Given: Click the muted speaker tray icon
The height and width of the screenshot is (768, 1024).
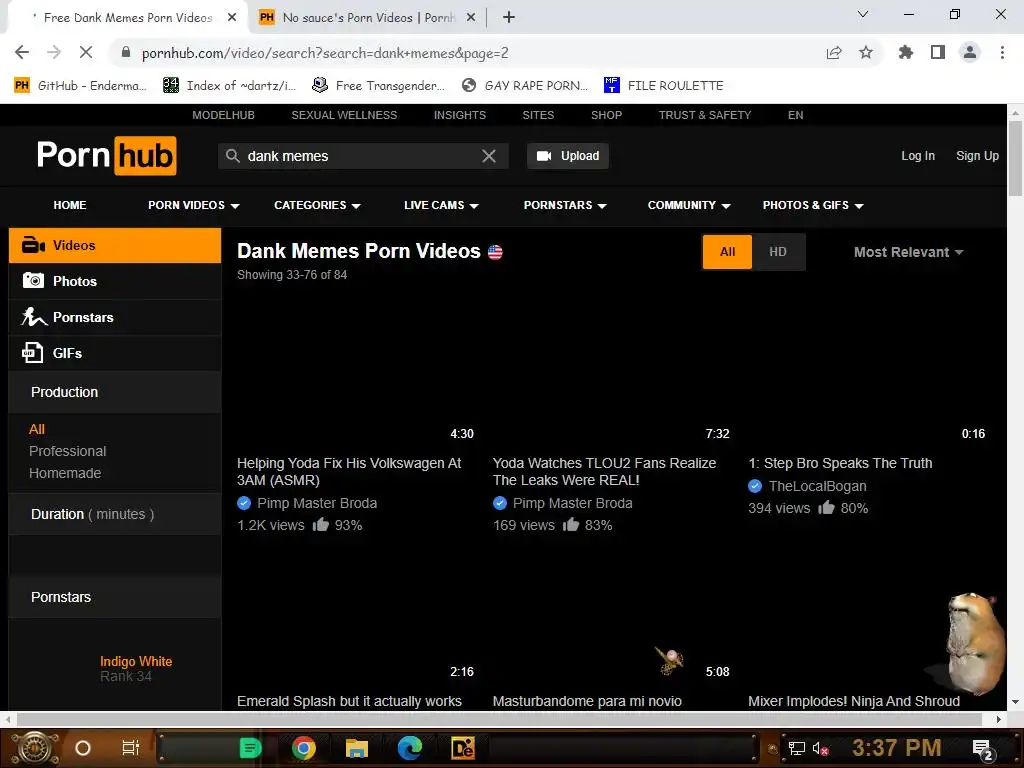Looking at the screenshot, I should tap(820, 748).
